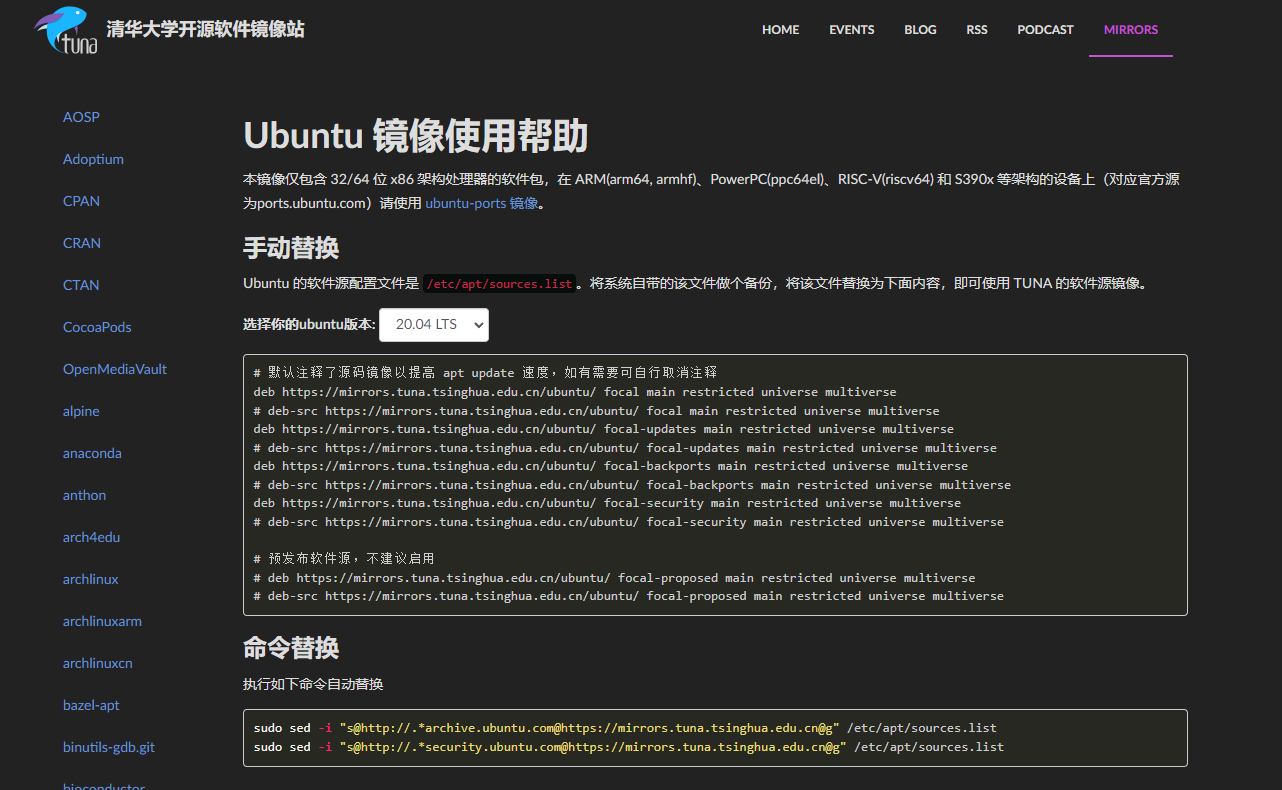
Task: Open archlinuxcn in the sidebar
Action: point(98,663)
